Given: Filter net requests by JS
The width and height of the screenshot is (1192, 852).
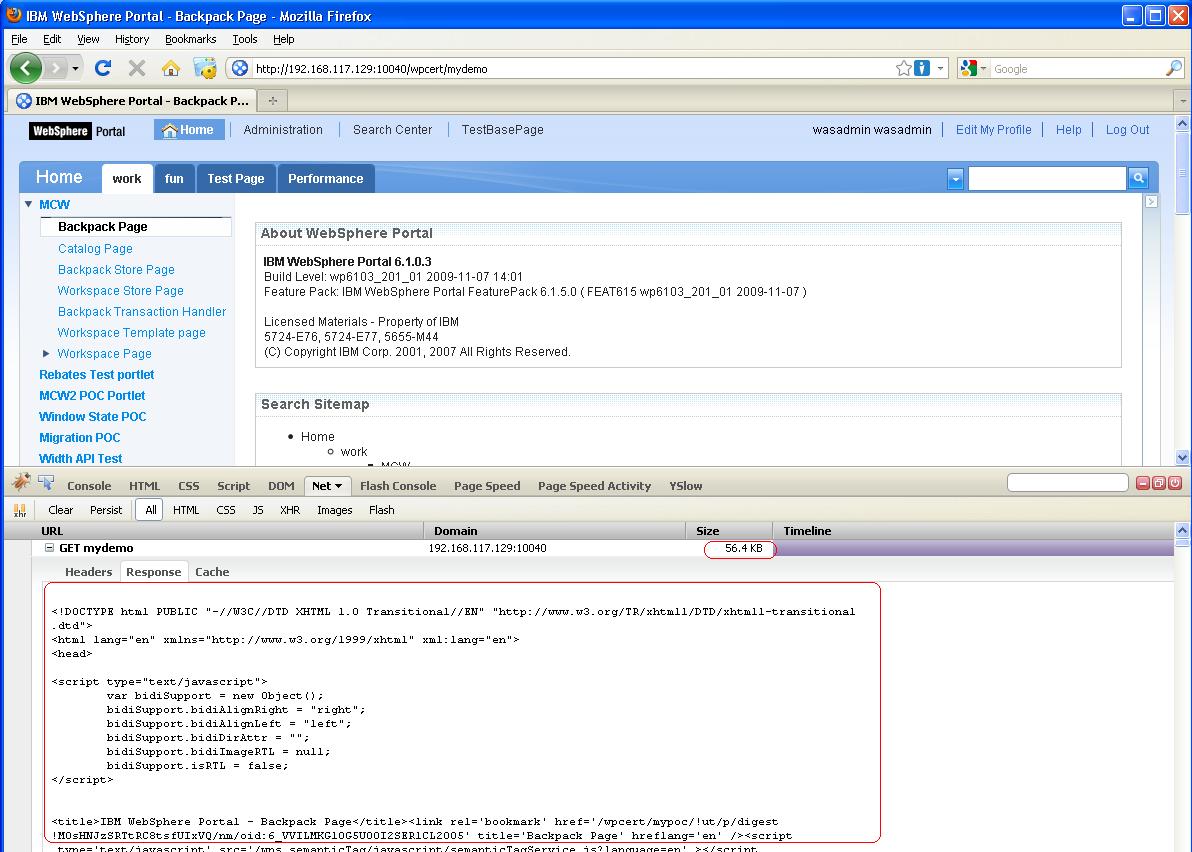Looking at the screenshot, I should click(258, 510).
